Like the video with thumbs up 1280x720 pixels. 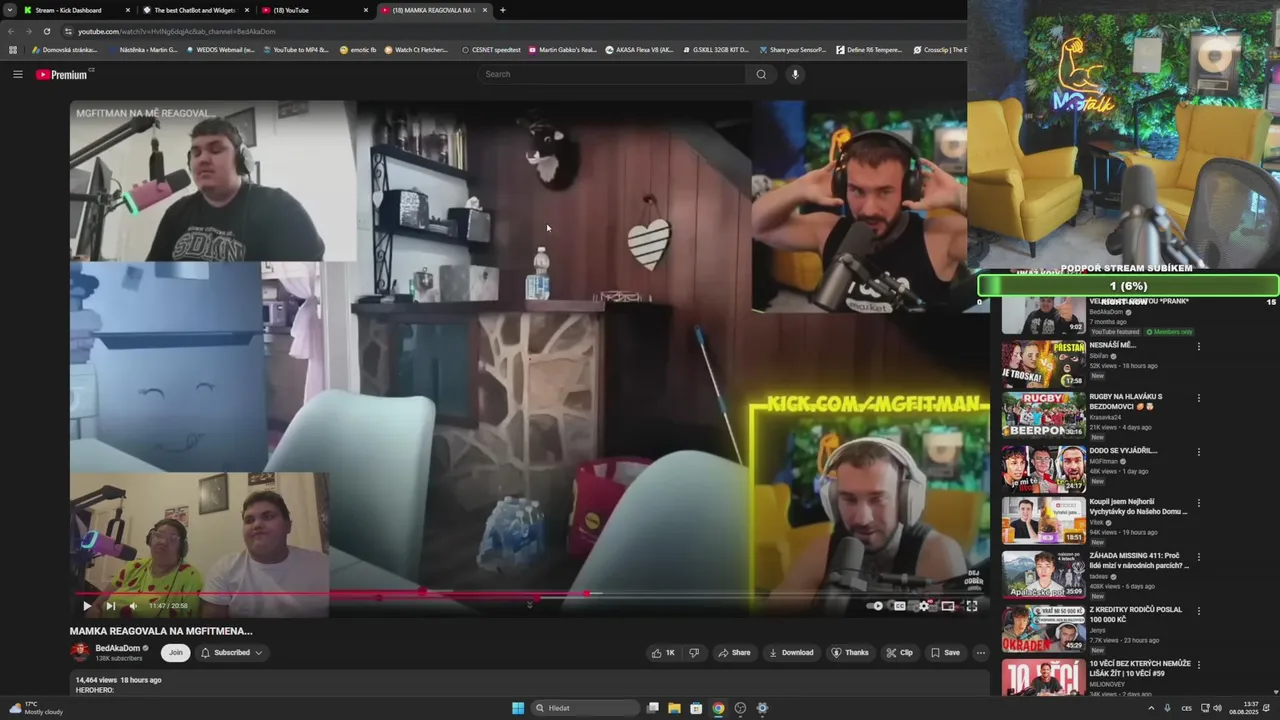pos(663,653)
